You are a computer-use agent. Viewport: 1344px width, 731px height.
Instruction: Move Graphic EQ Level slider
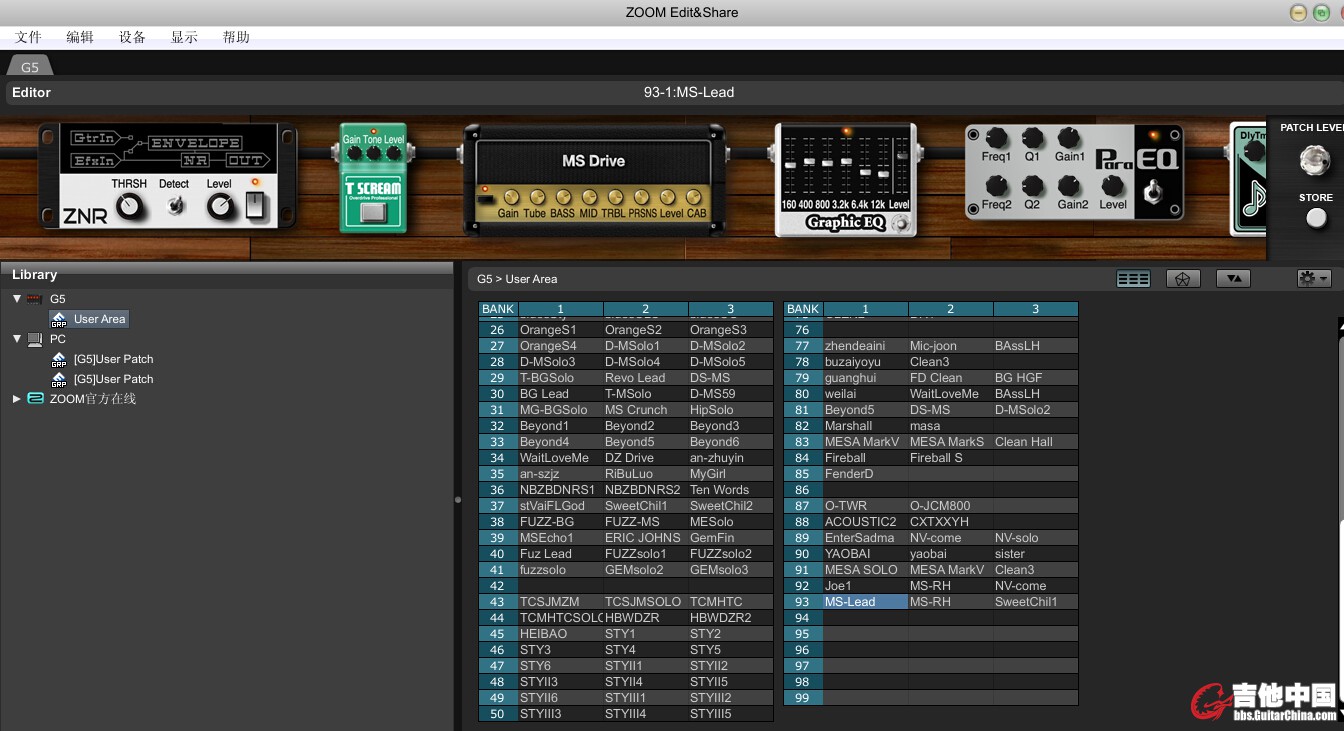pyautogui.click(x=901, y=157)
